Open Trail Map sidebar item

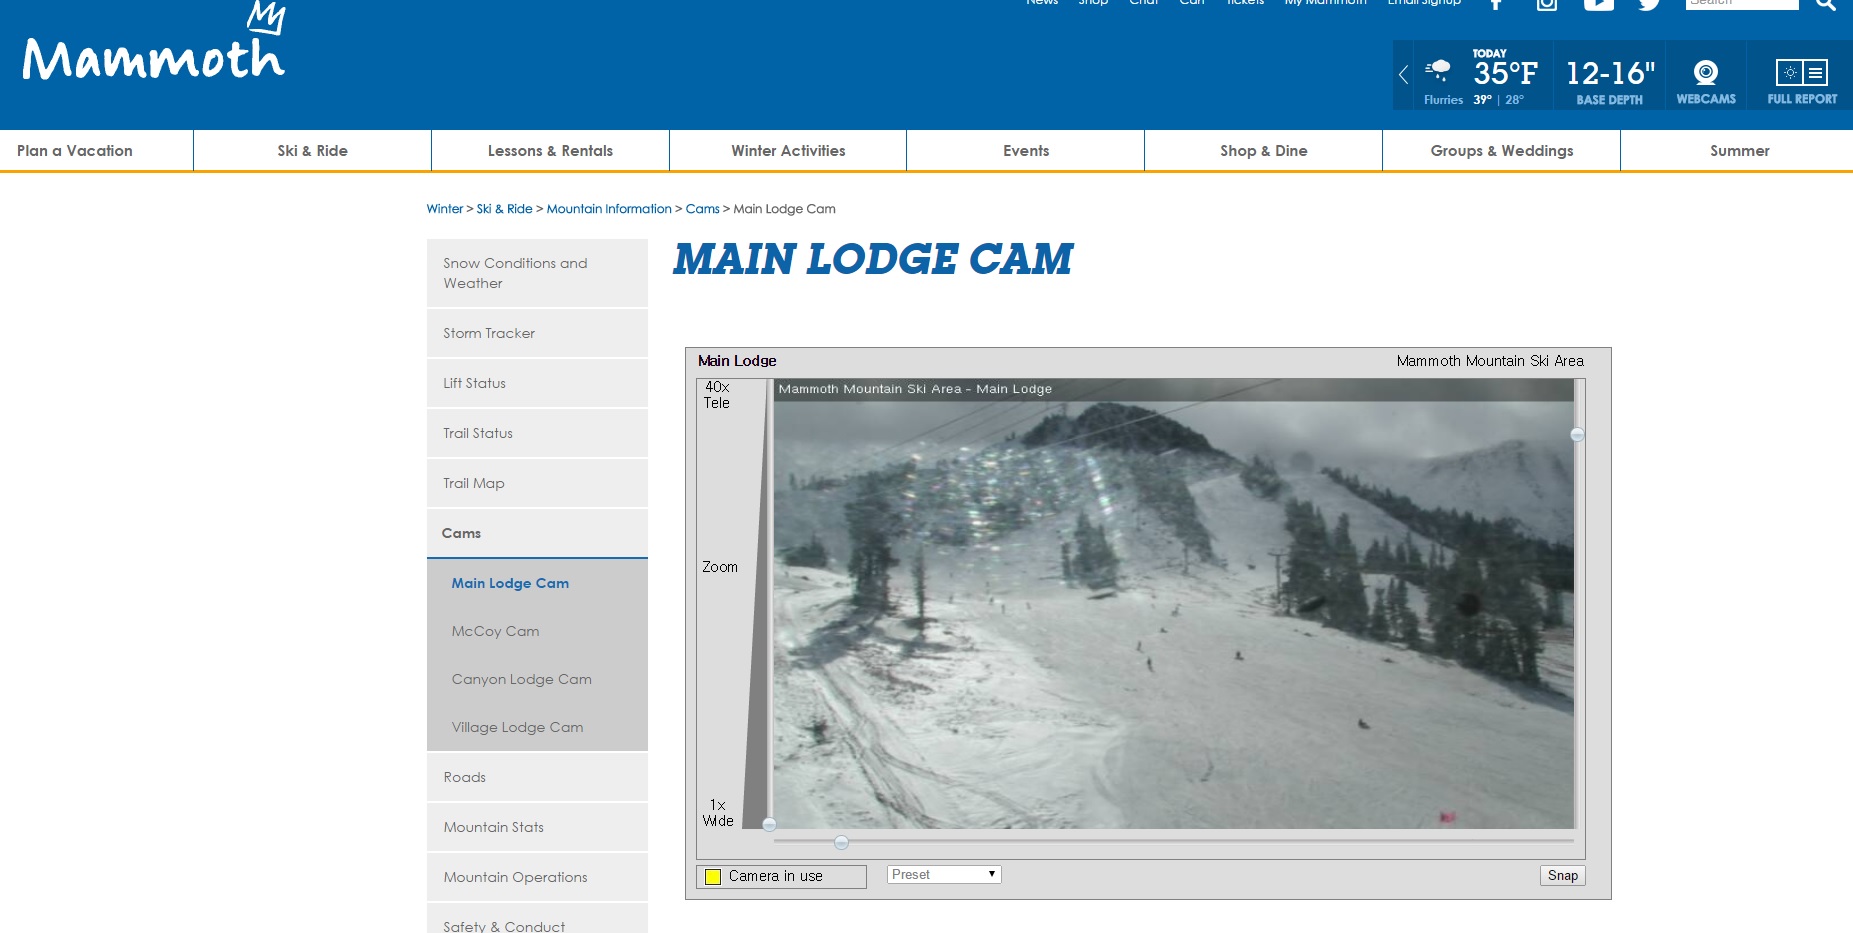point(537,483)
